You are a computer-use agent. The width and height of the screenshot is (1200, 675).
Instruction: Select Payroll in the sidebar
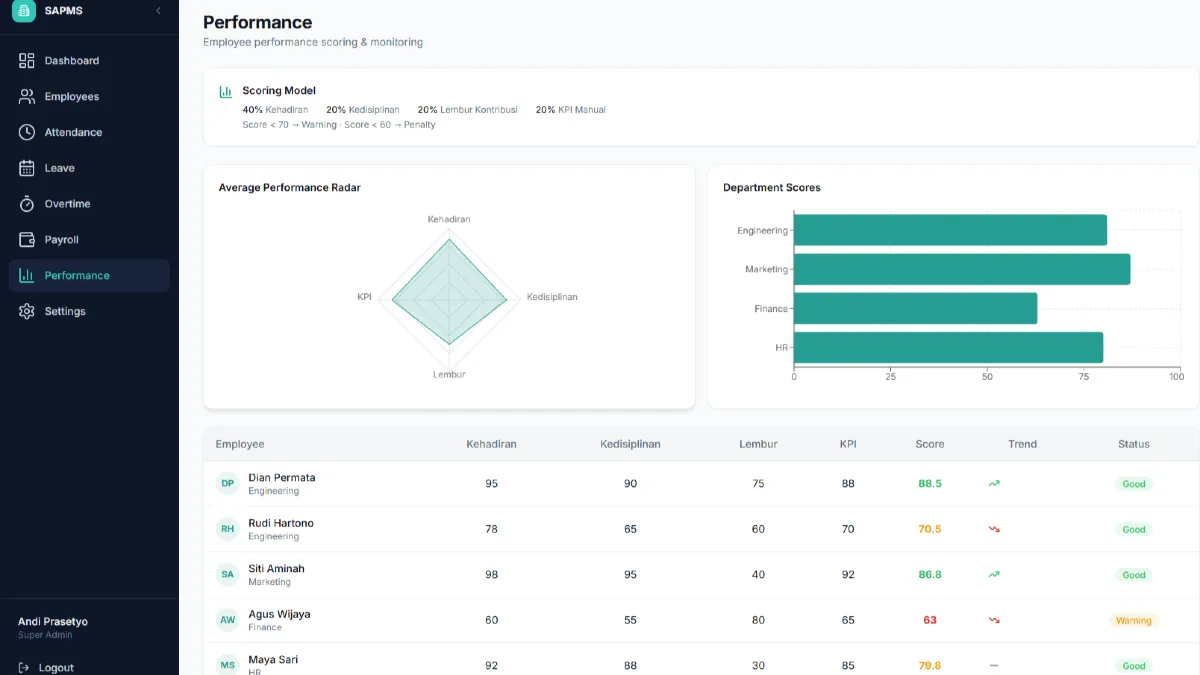[x=89, y=240]
